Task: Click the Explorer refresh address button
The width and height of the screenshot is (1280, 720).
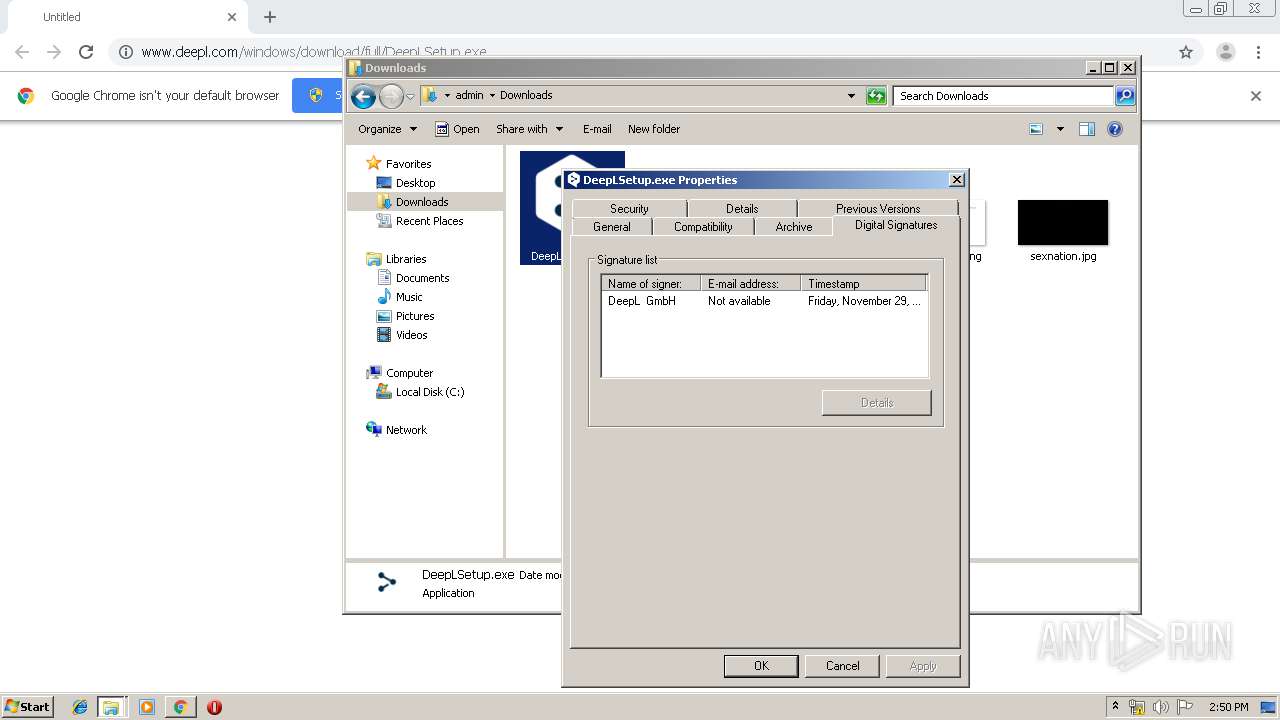Action: click(876, 96)
